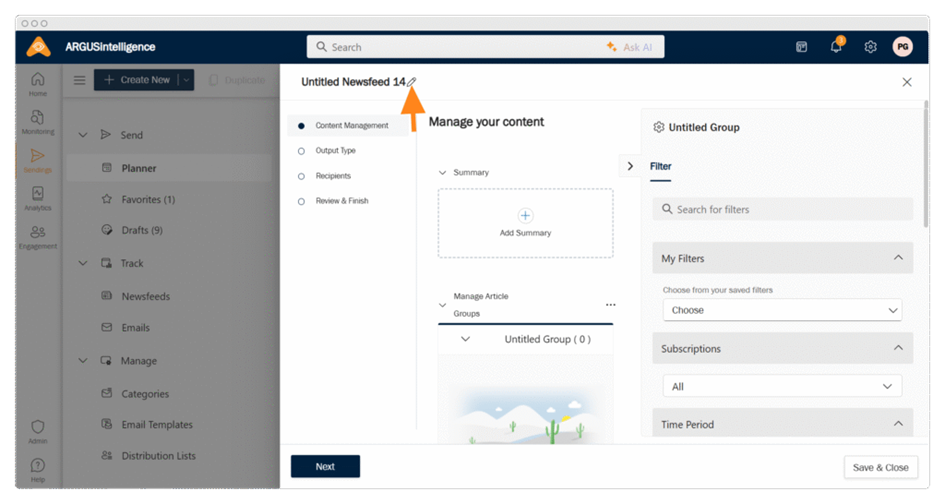Click the Add Summary plus icon

pyautogui.click(x=526, y=216)
